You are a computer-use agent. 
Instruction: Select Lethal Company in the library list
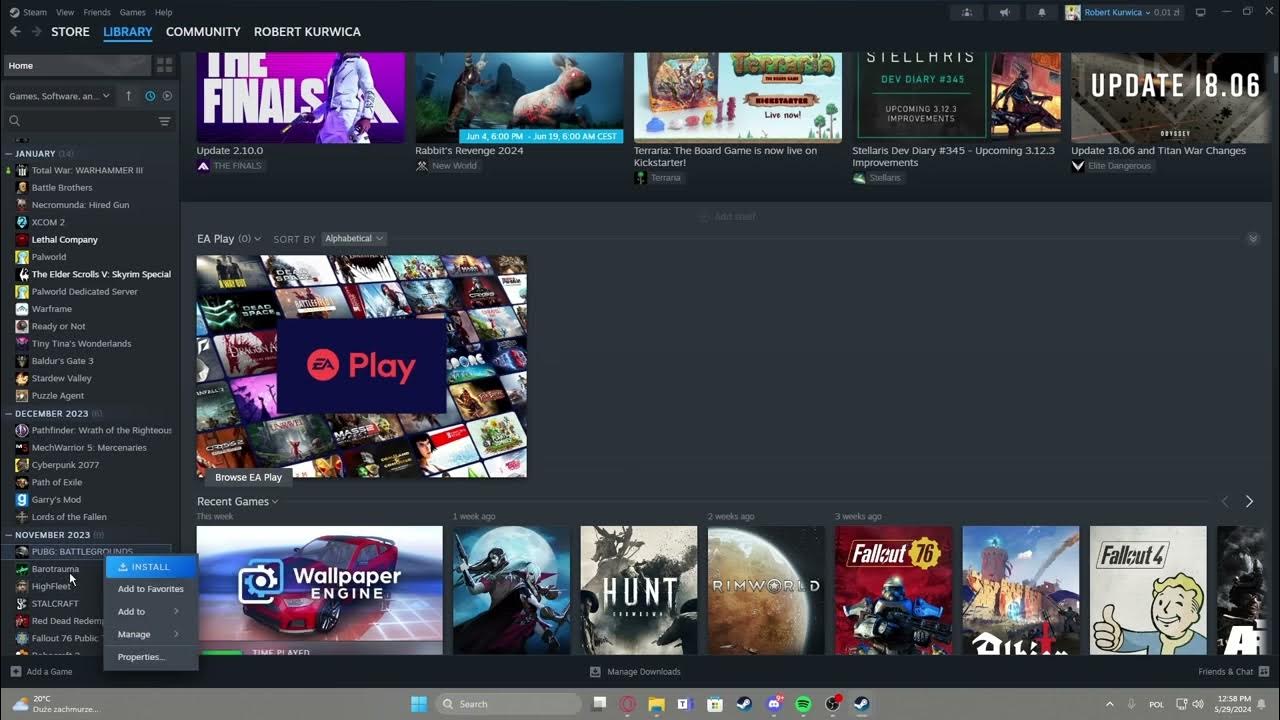coord(64,240)
